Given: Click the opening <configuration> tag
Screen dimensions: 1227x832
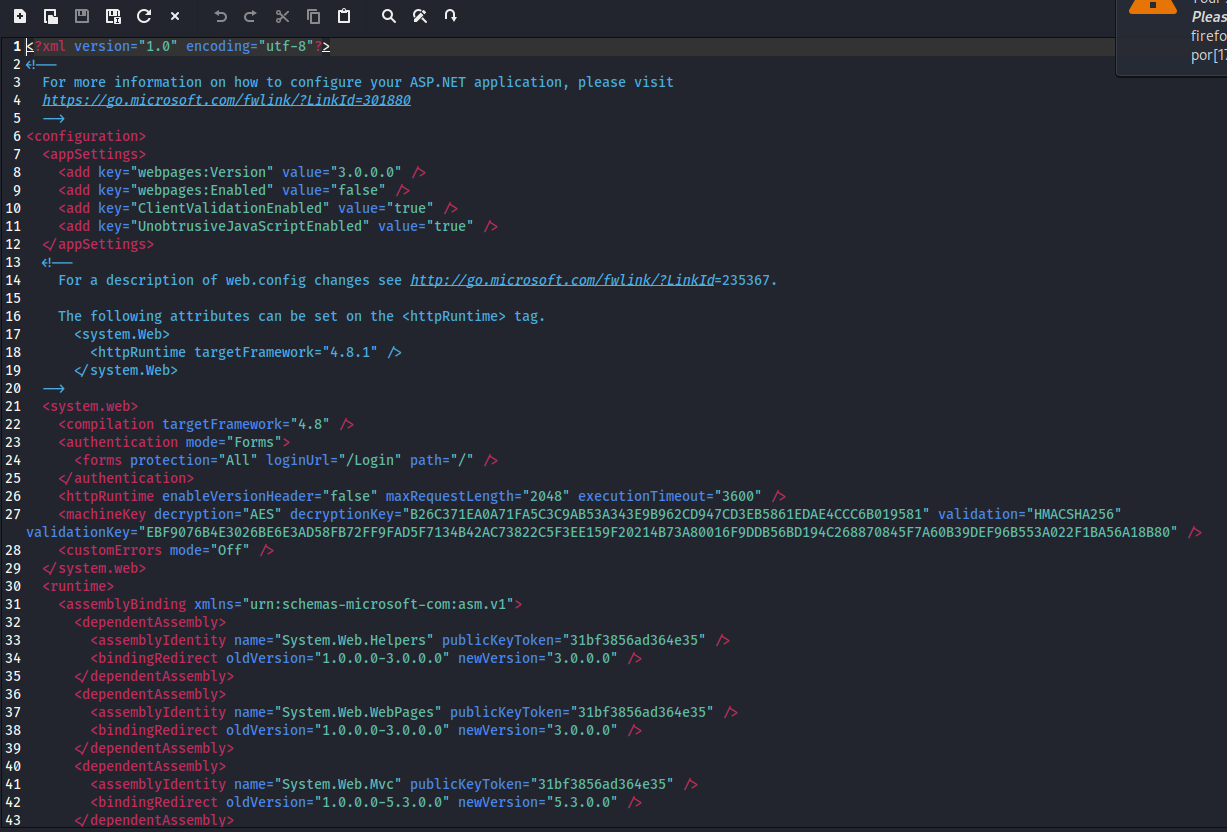Looking at the screenshot, I should (86, 136).
